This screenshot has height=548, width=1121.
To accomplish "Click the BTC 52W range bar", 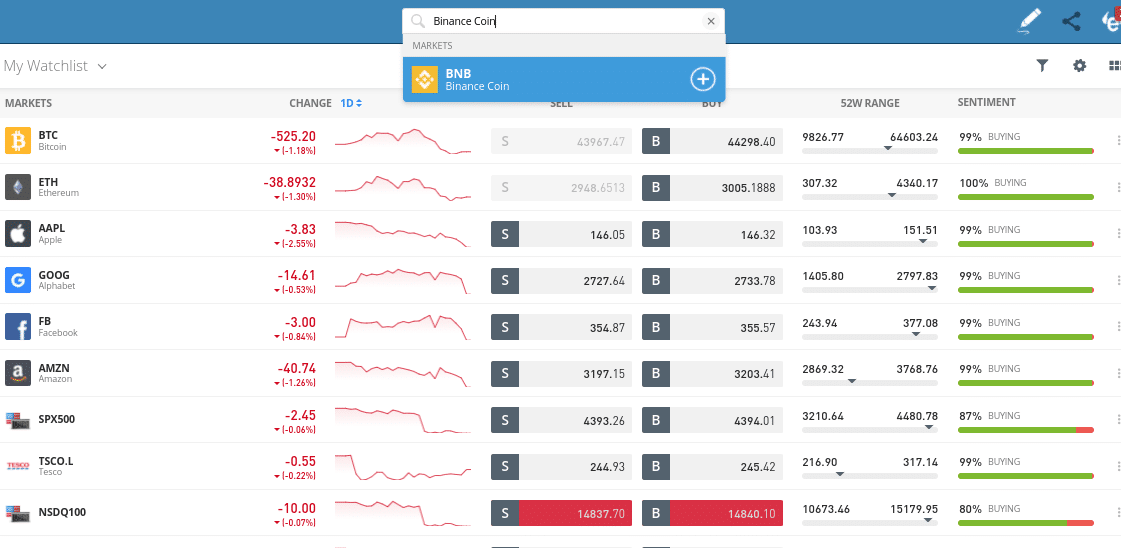I will click(870, 151).
